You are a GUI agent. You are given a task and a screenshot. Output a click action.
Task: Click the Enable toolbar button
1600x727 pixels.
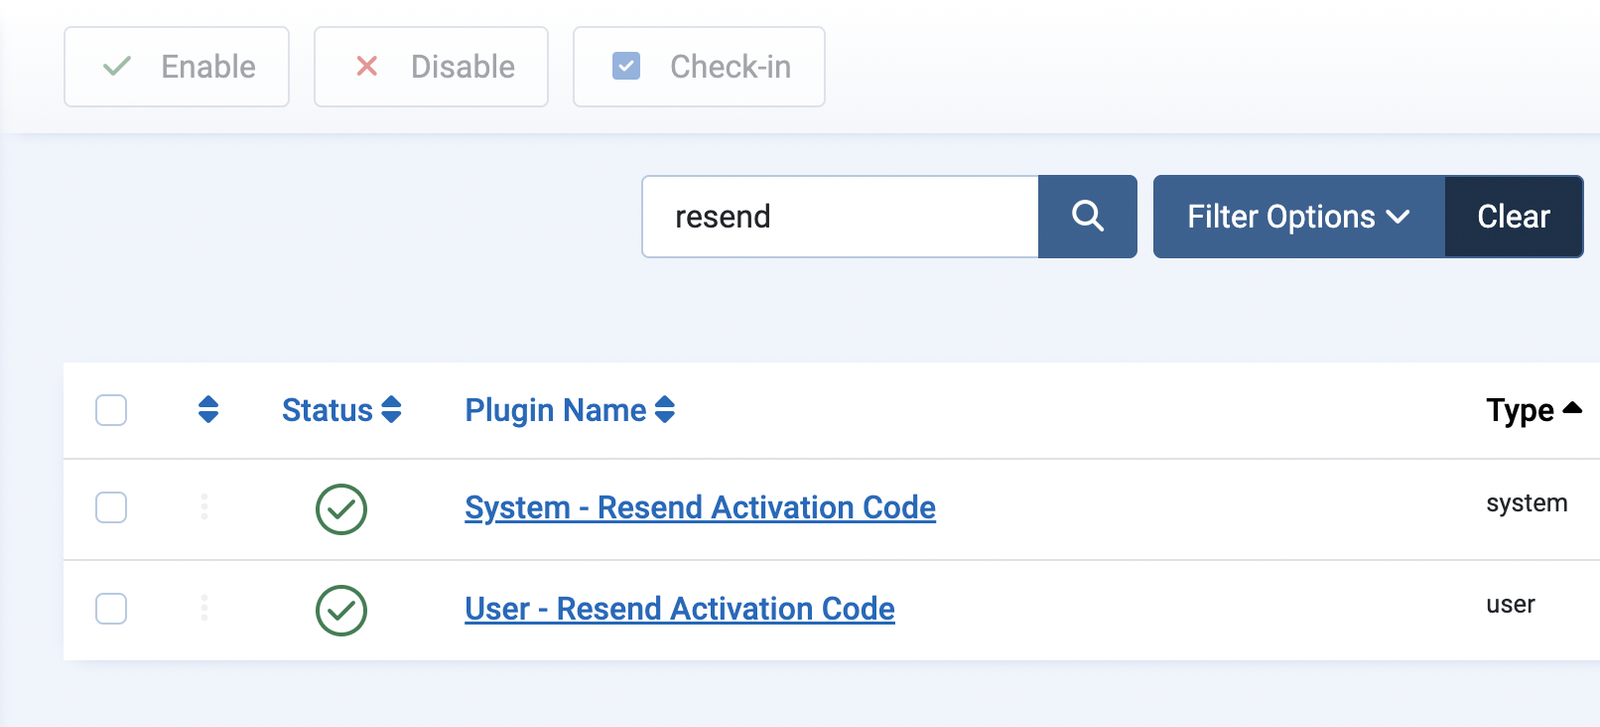[x=177, y=67]
